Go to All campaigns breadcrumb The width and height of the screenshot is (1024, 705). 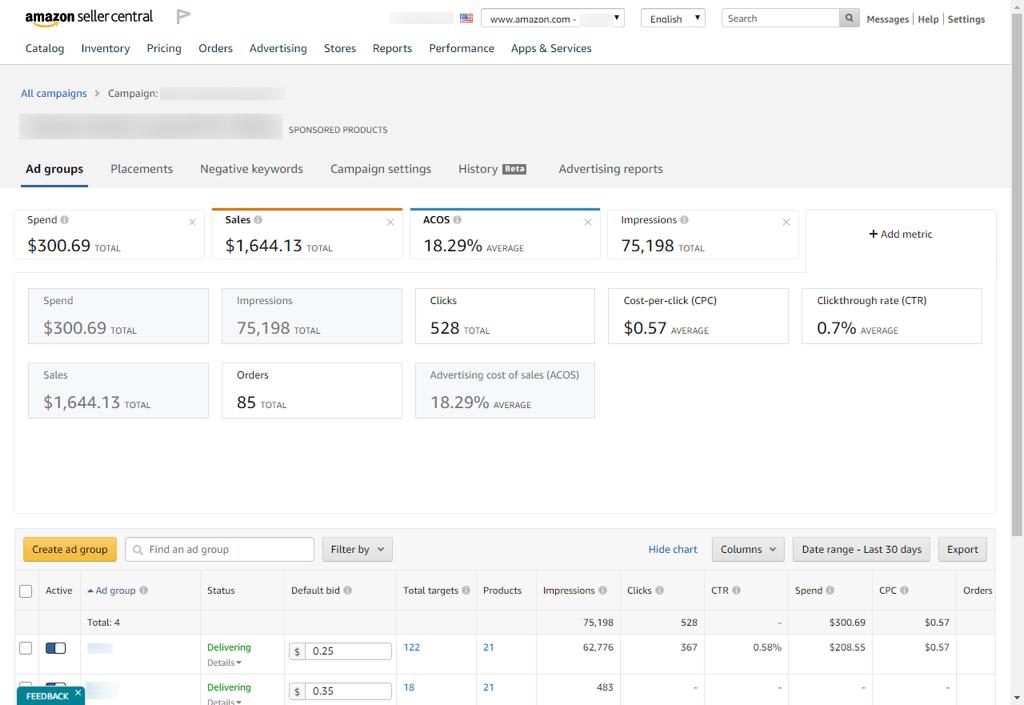point(54,93)
